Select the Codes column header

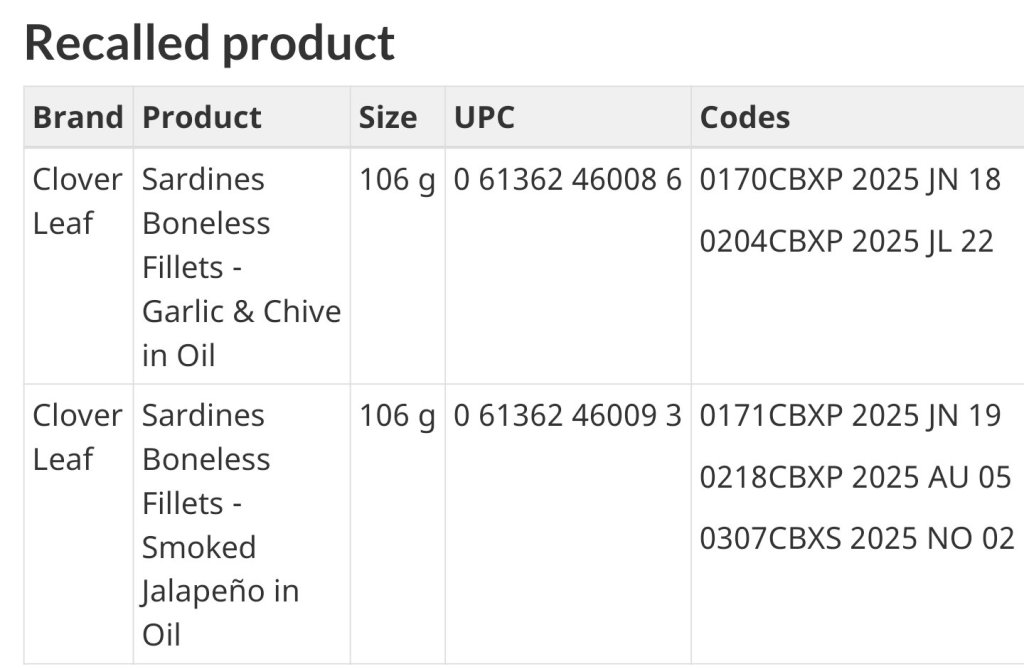click(745, 117)
